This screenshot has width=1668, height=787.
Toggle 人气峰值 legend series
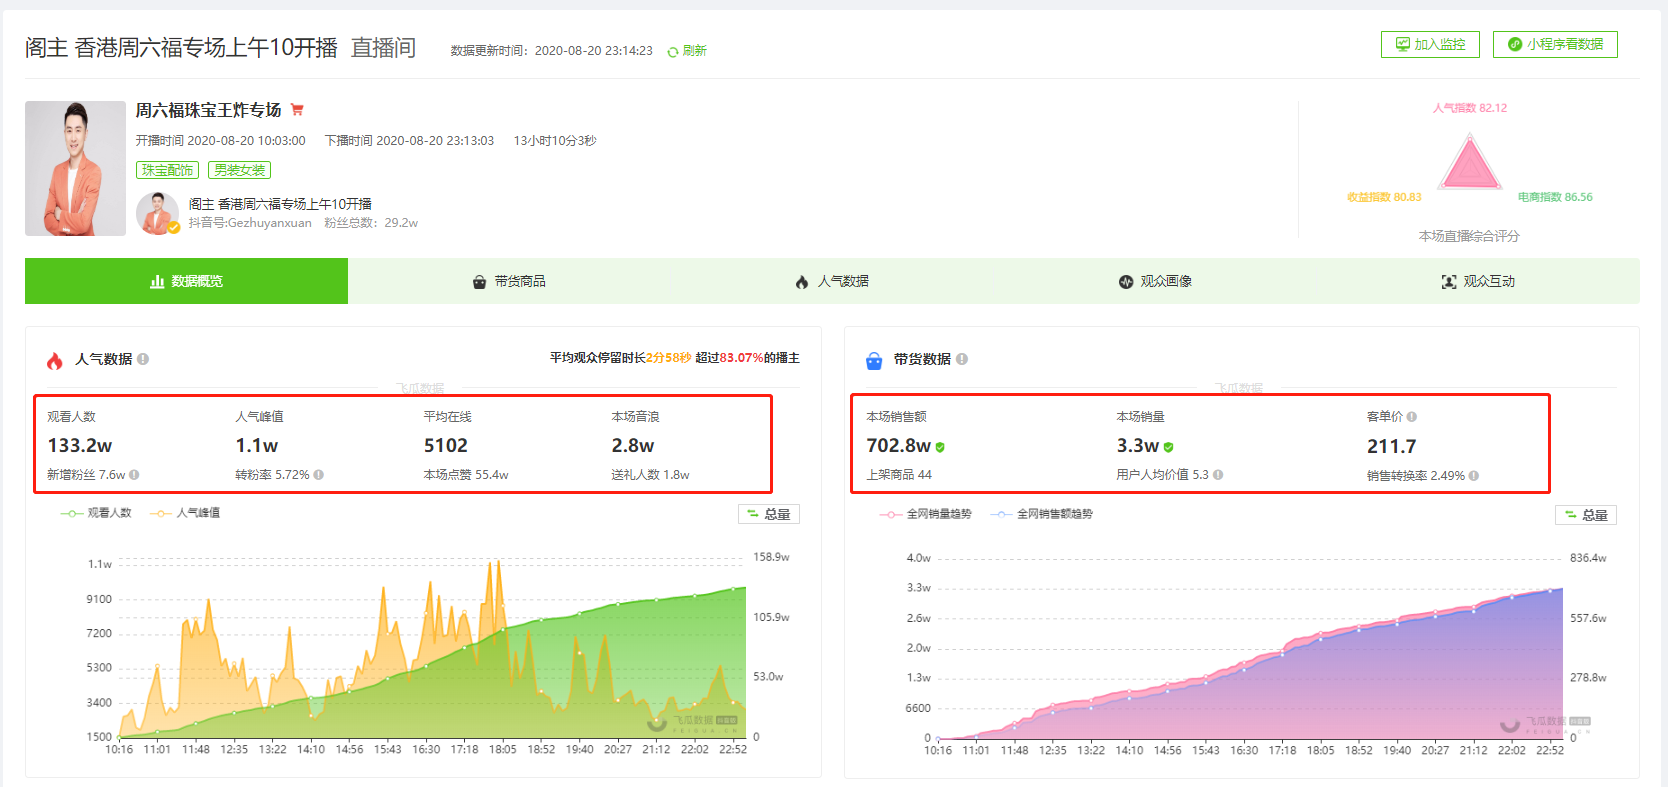click(185, 513)
